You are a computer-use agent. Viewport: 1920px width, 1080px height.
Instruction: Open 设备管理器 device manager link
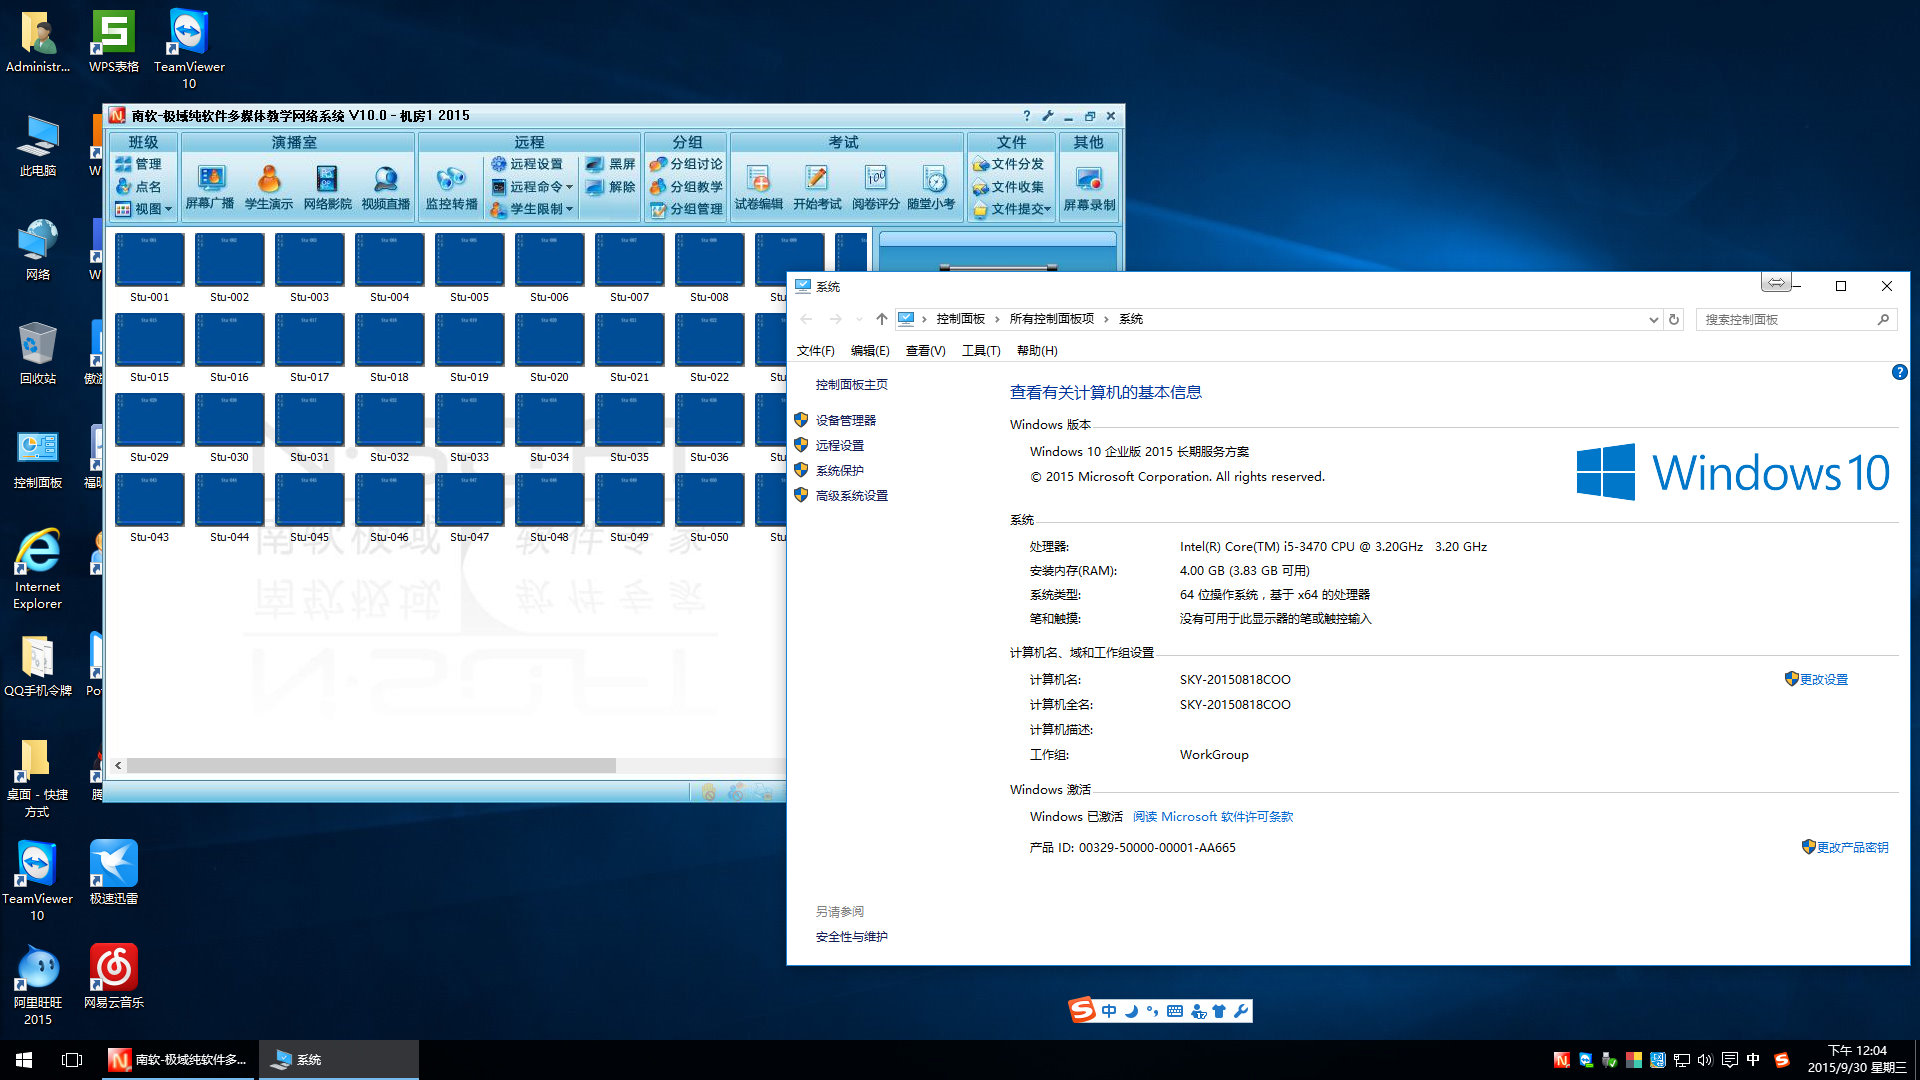tap(845, 421)
